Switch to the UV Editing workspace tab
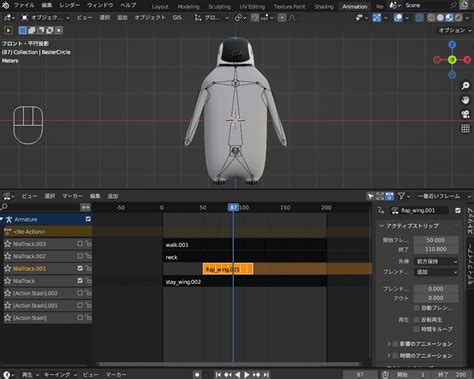The height and width of the screenshot is (379, 474). (252, 6)
